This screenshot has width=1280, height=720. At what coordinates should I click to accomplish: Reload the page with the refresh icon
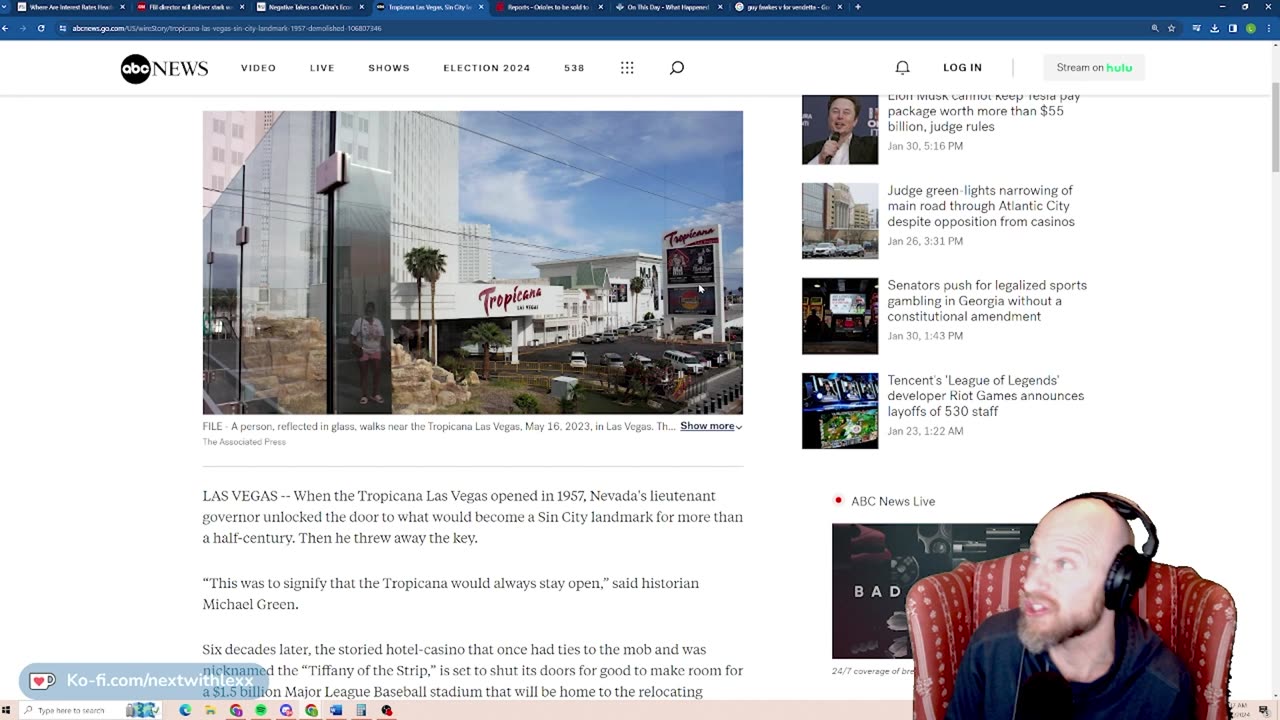coord(41,28)
